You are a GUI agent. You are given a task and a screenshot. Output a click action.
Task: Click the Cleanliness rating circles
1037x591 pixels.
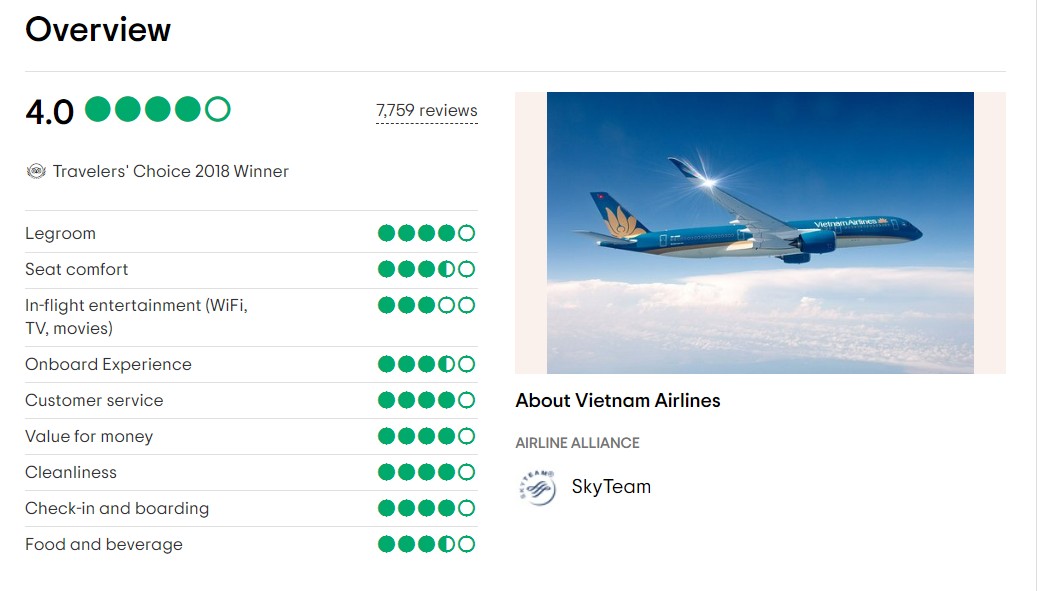pyautogui.click(x=425, y=472)
